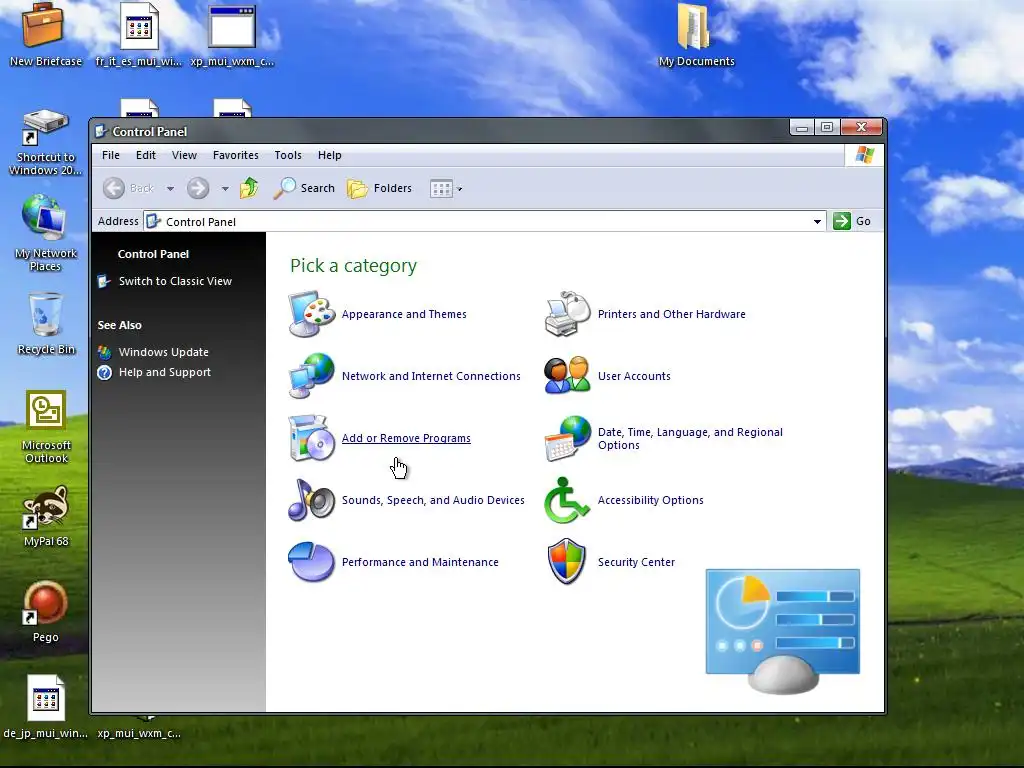
Task: Click the Up folder toolbar icon
Action: click(249, 188)
